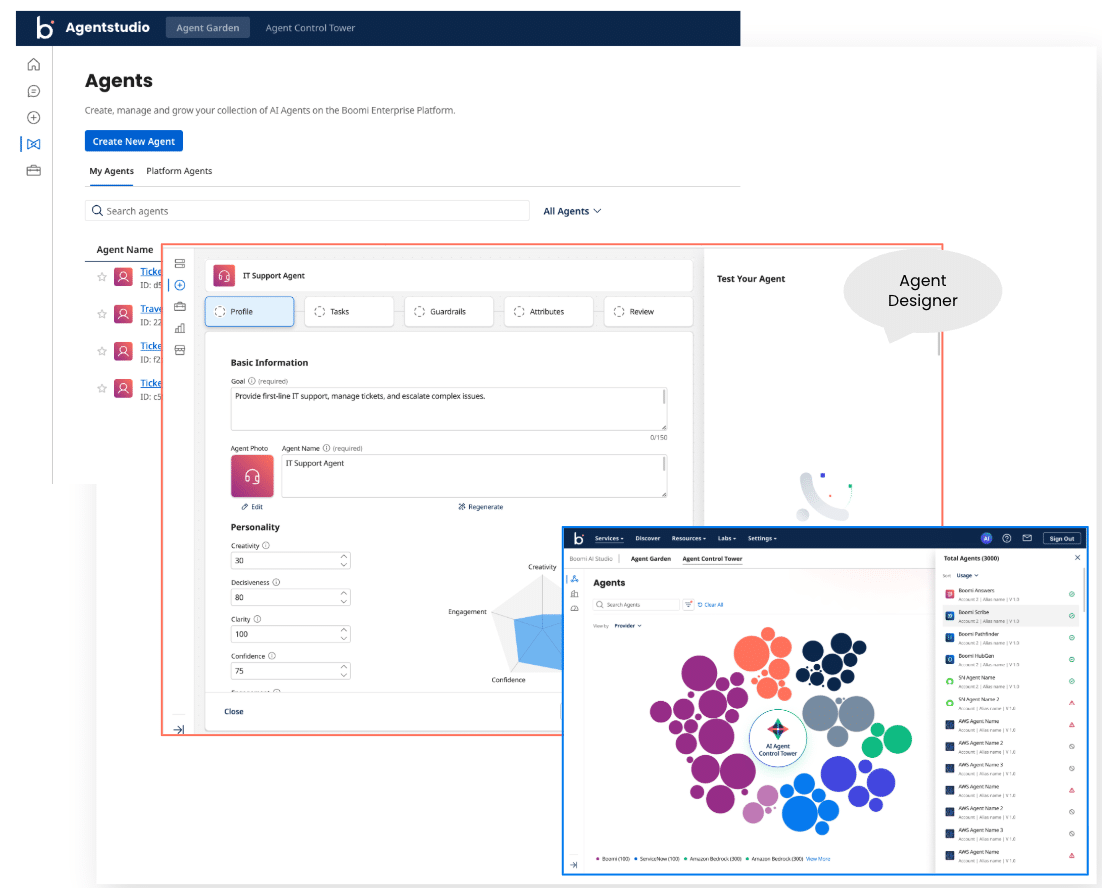
Task: Click Clear All link in Control Tower
Action: 711,604
